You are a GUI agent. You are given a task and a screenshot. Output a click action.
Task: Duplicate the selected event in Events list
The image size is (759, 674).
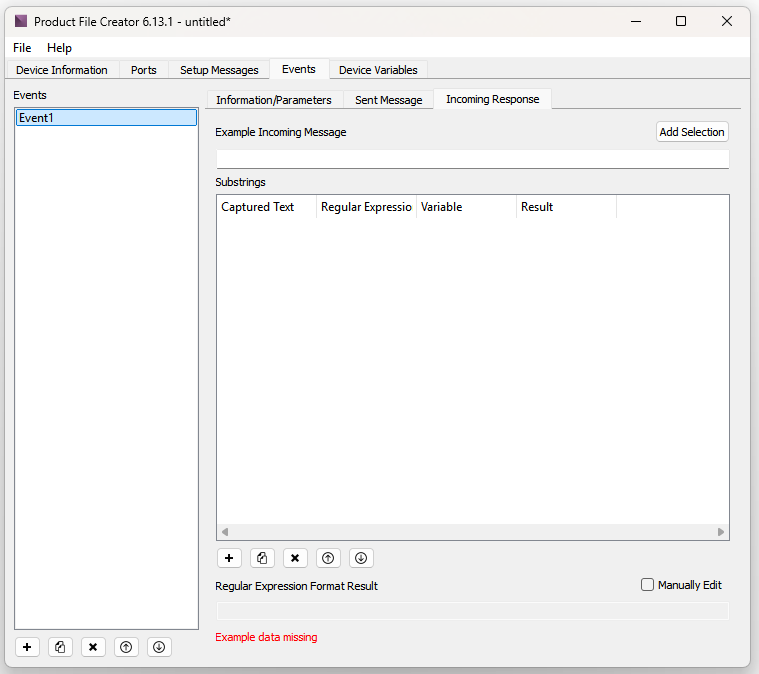tap(60, 647)
